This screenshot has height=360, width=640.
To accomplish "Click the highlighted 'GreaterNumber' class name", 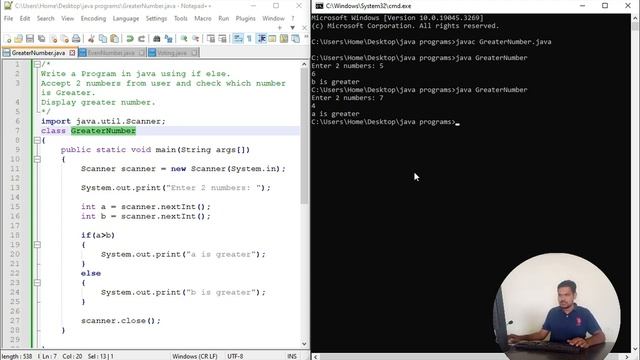I will [103, 131].
